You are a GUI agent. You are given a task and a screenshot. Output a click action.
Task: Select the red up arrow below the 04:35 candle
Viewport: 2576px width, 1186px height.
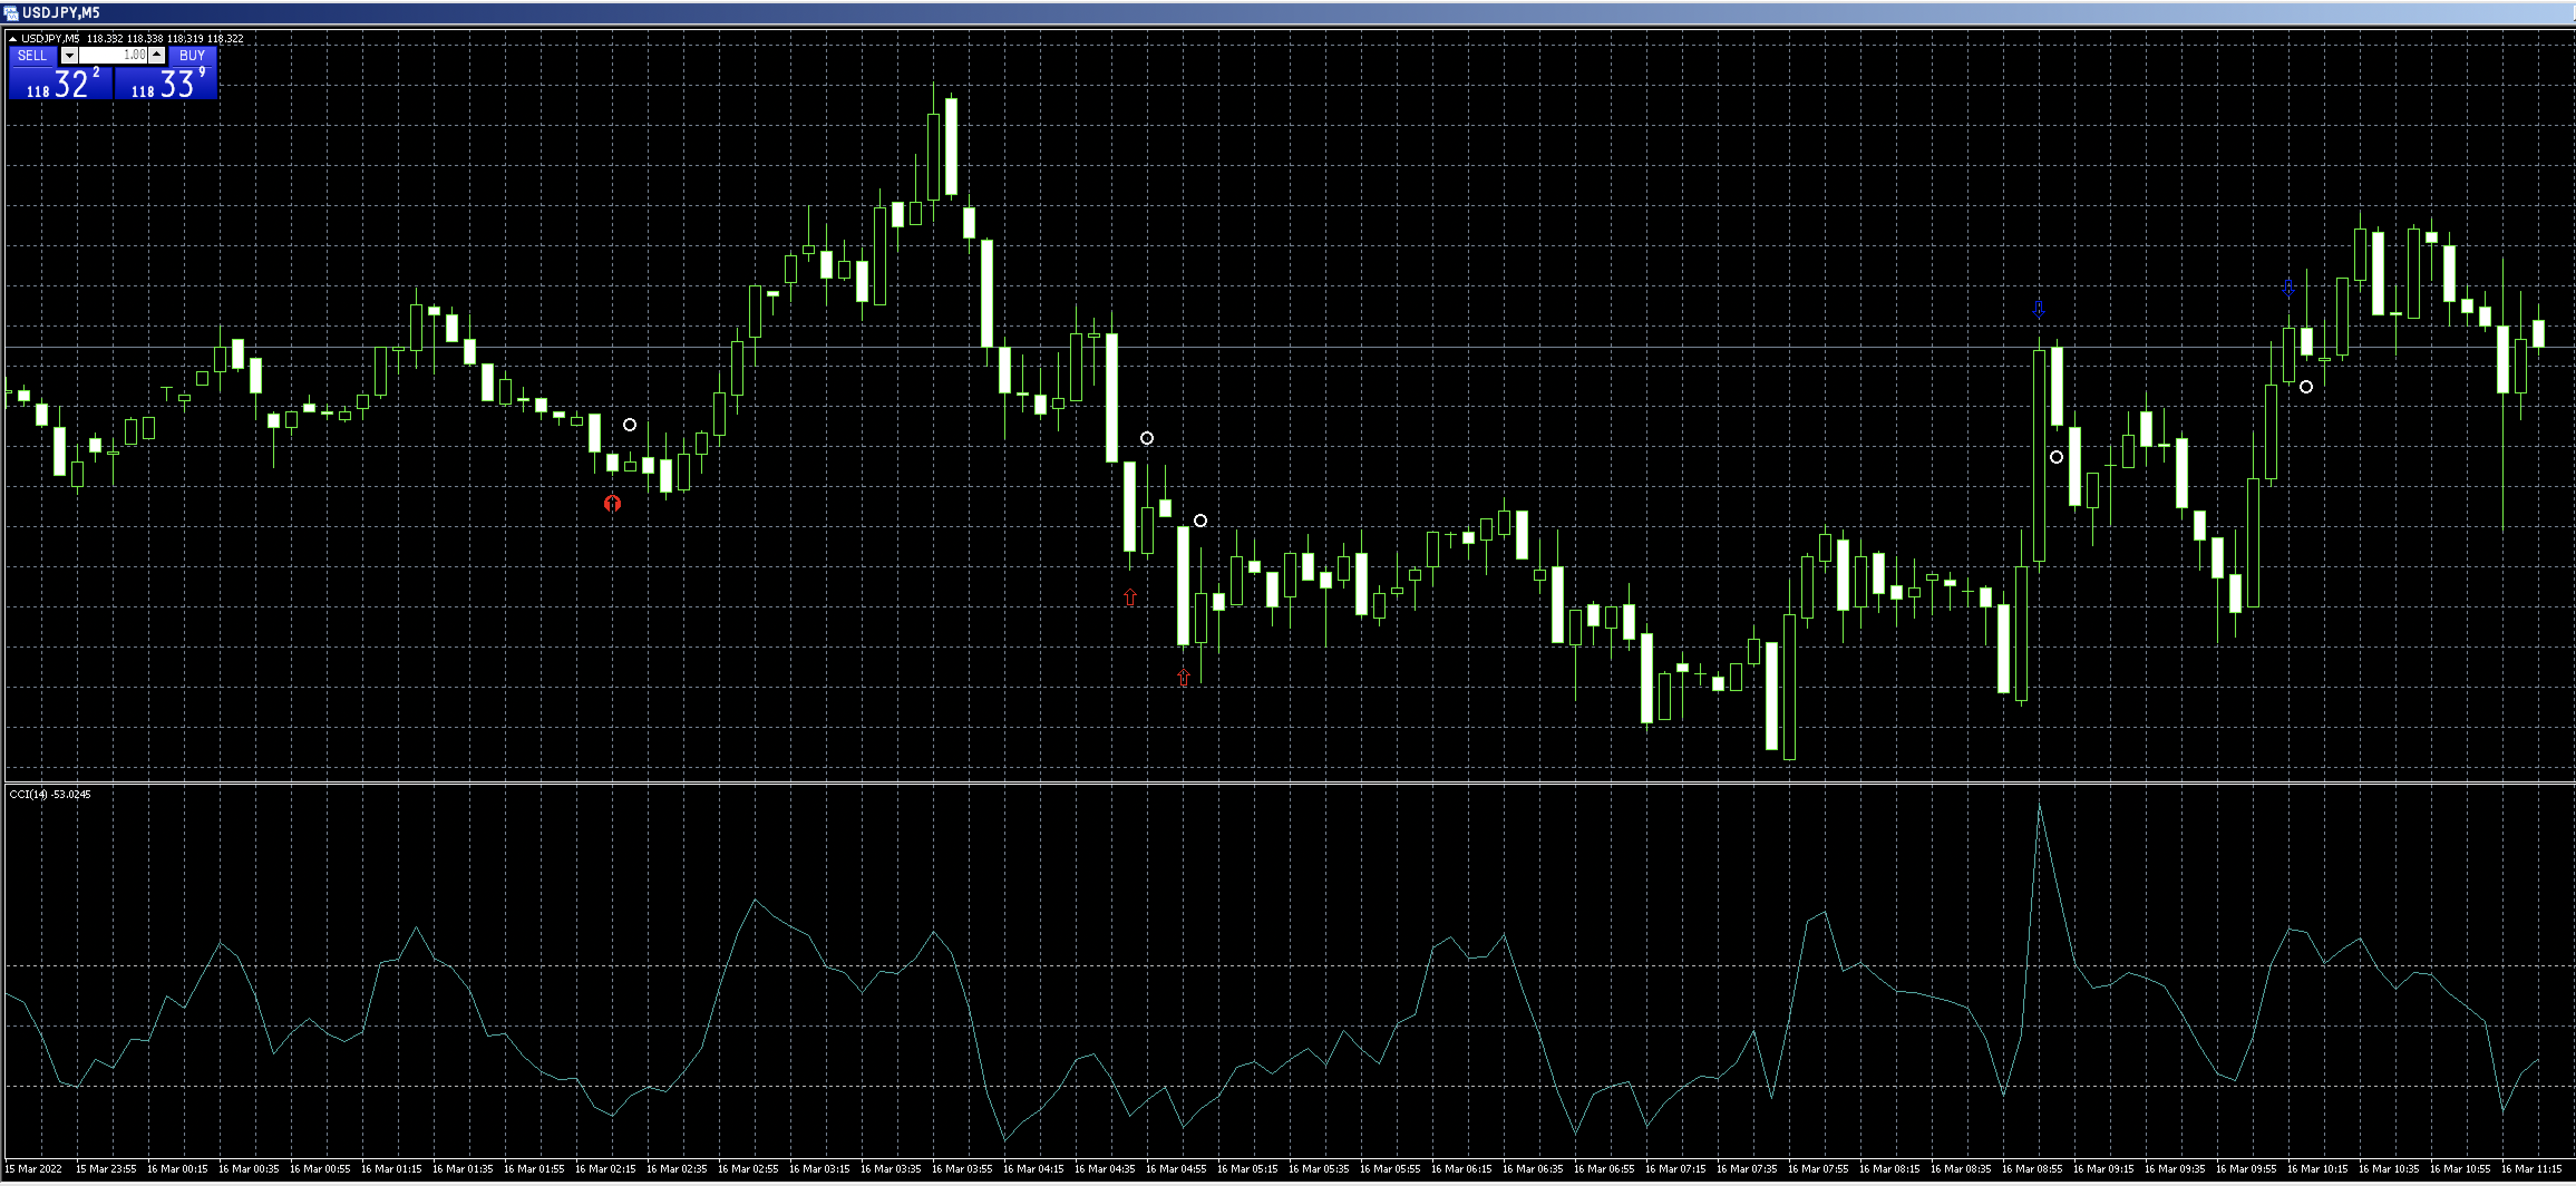point(1130,597)
